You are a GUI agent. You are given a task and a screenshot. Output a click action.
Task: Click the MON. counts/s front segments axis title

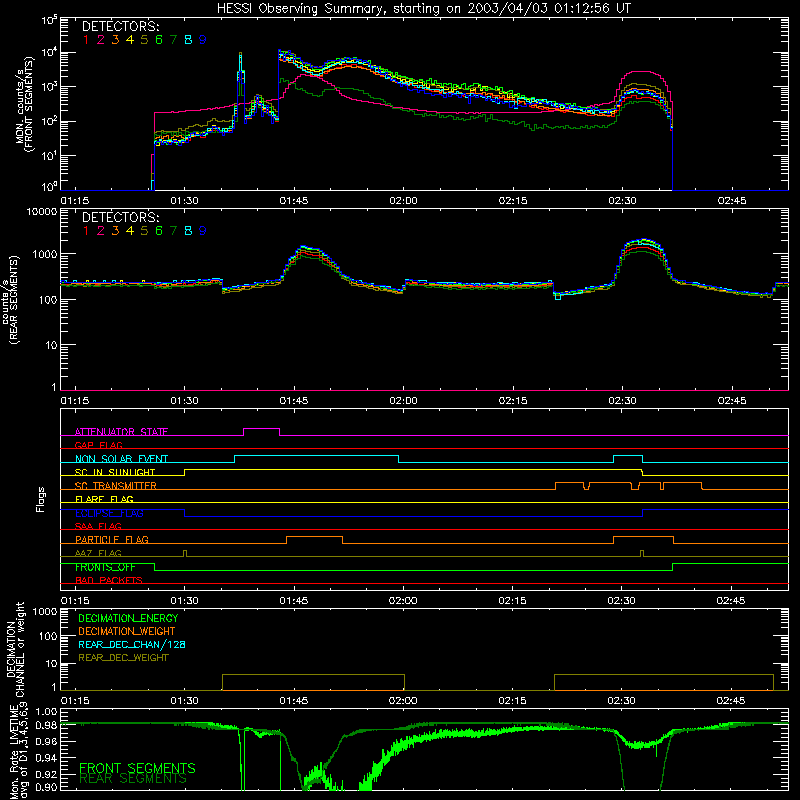point(25,105)
